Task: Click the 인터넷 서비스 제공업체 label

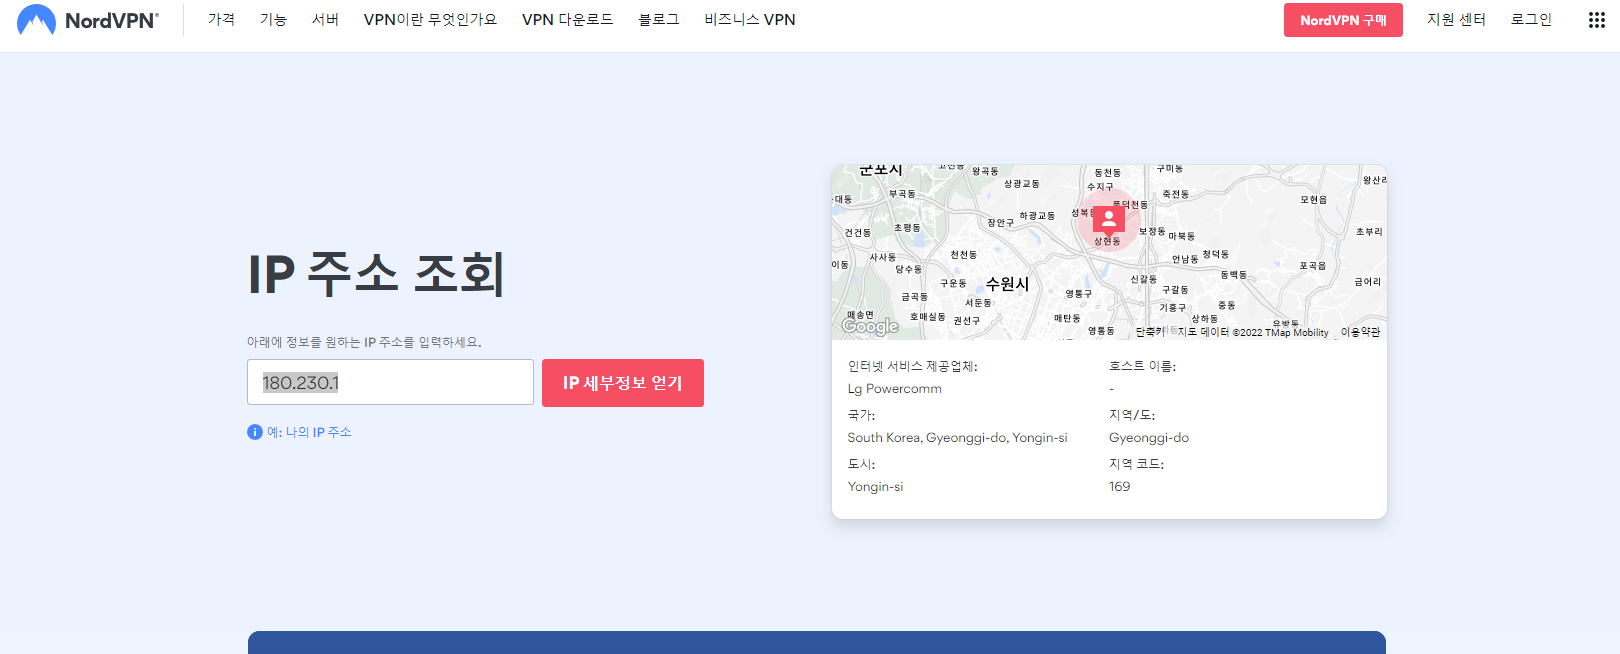Action: click(x=912, y=366)
